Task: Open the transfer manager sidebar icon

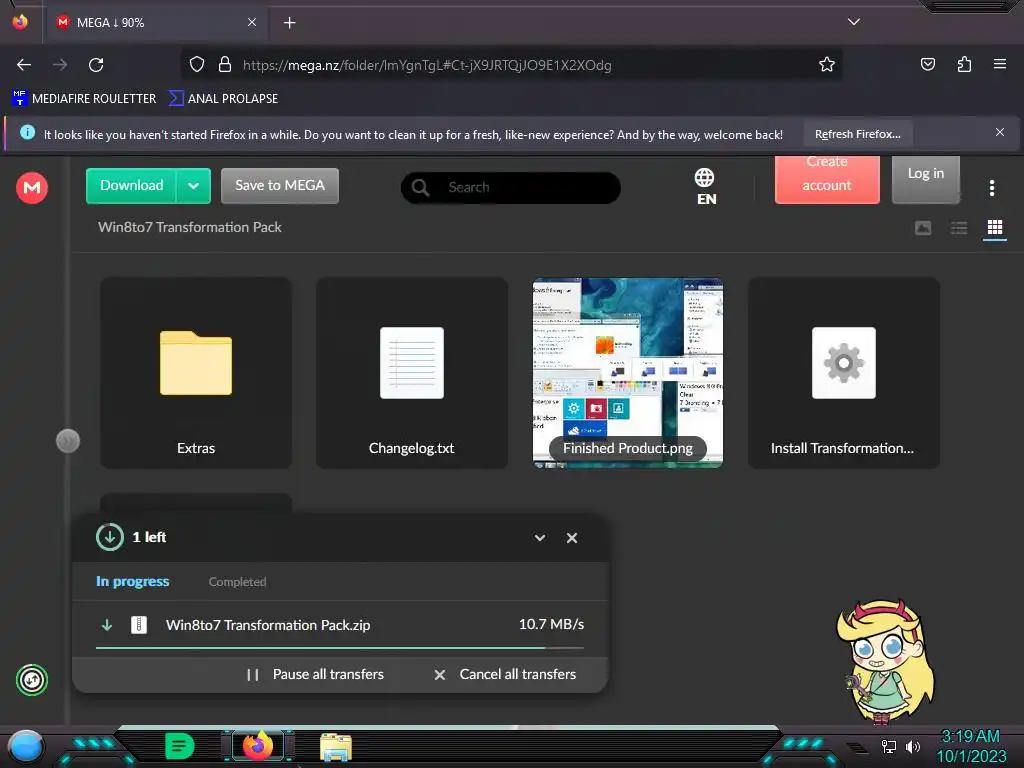Action: click(x=31, y=680)
